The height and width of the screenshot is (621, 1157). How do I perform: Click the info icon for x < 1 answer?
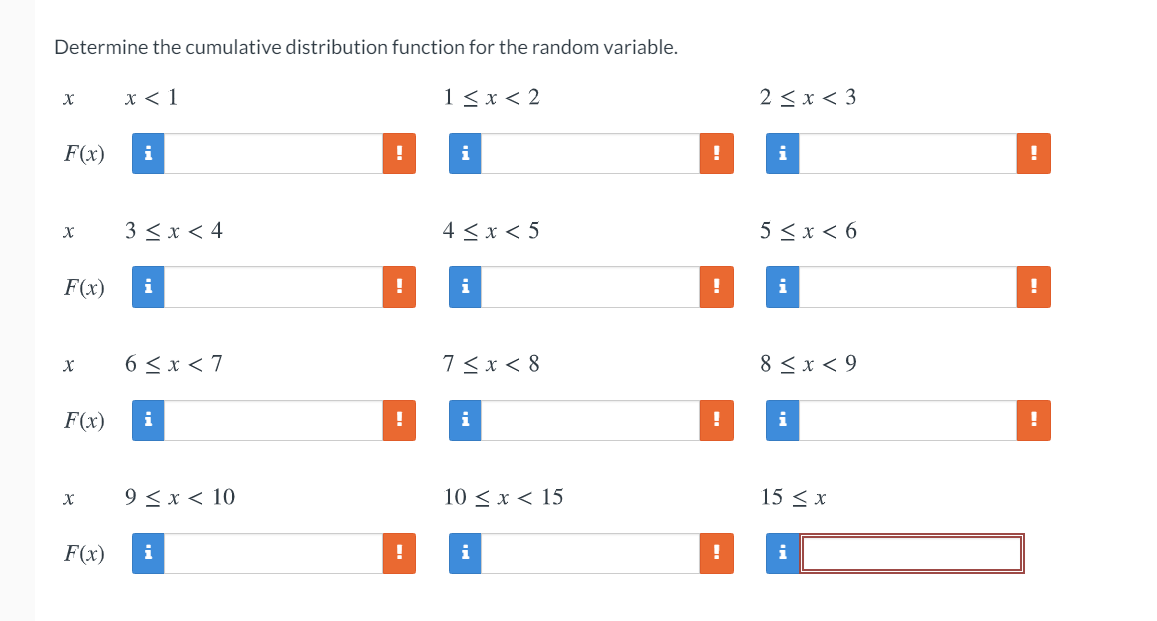[147, 153]
